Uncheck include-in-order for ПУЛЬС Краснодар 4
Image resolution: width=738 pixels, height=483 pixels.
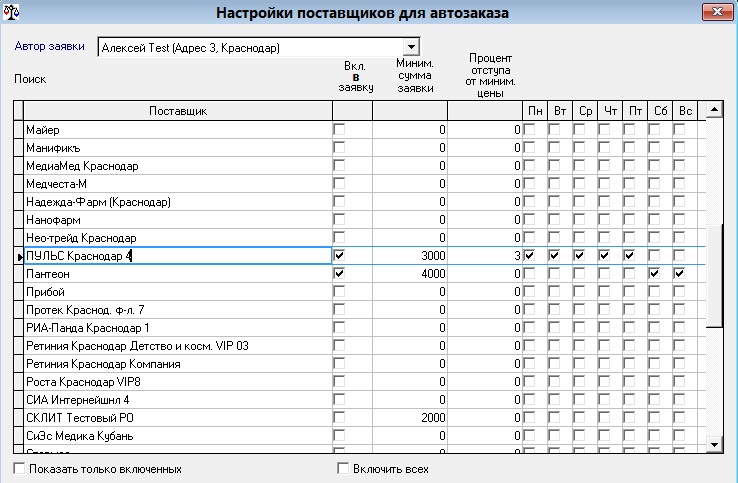point(339,256)
